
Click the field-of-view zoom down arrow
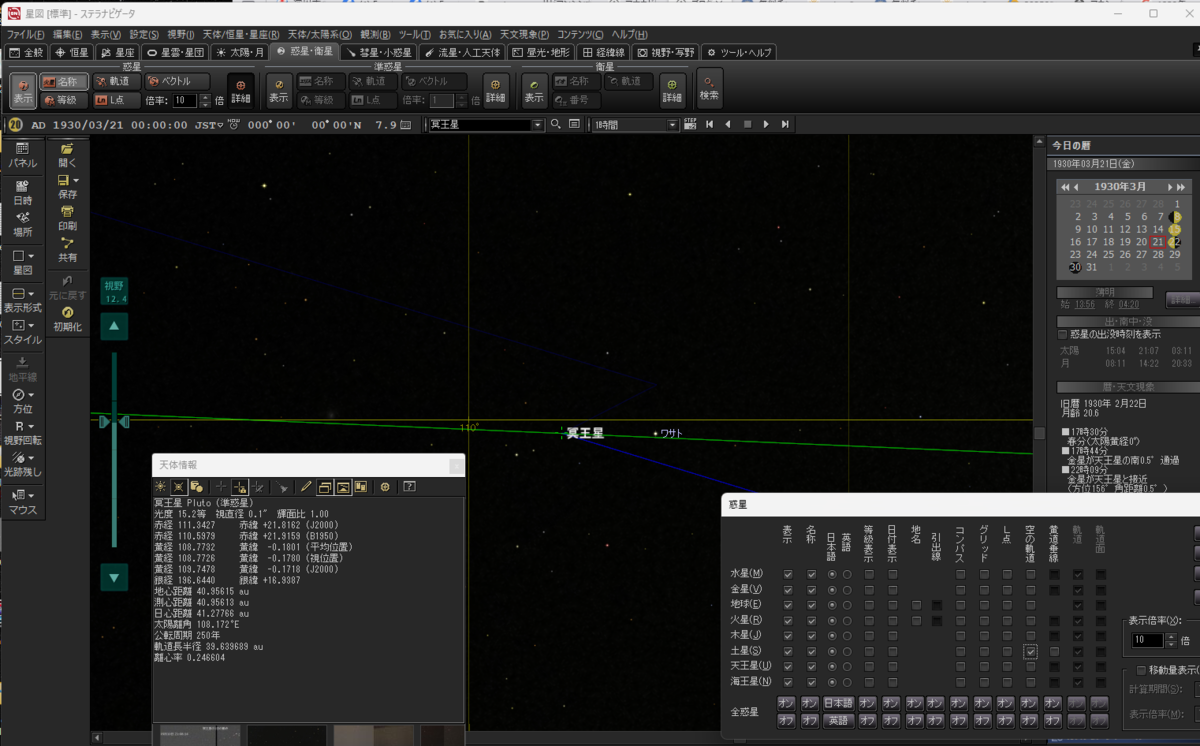tap(115, 577)
